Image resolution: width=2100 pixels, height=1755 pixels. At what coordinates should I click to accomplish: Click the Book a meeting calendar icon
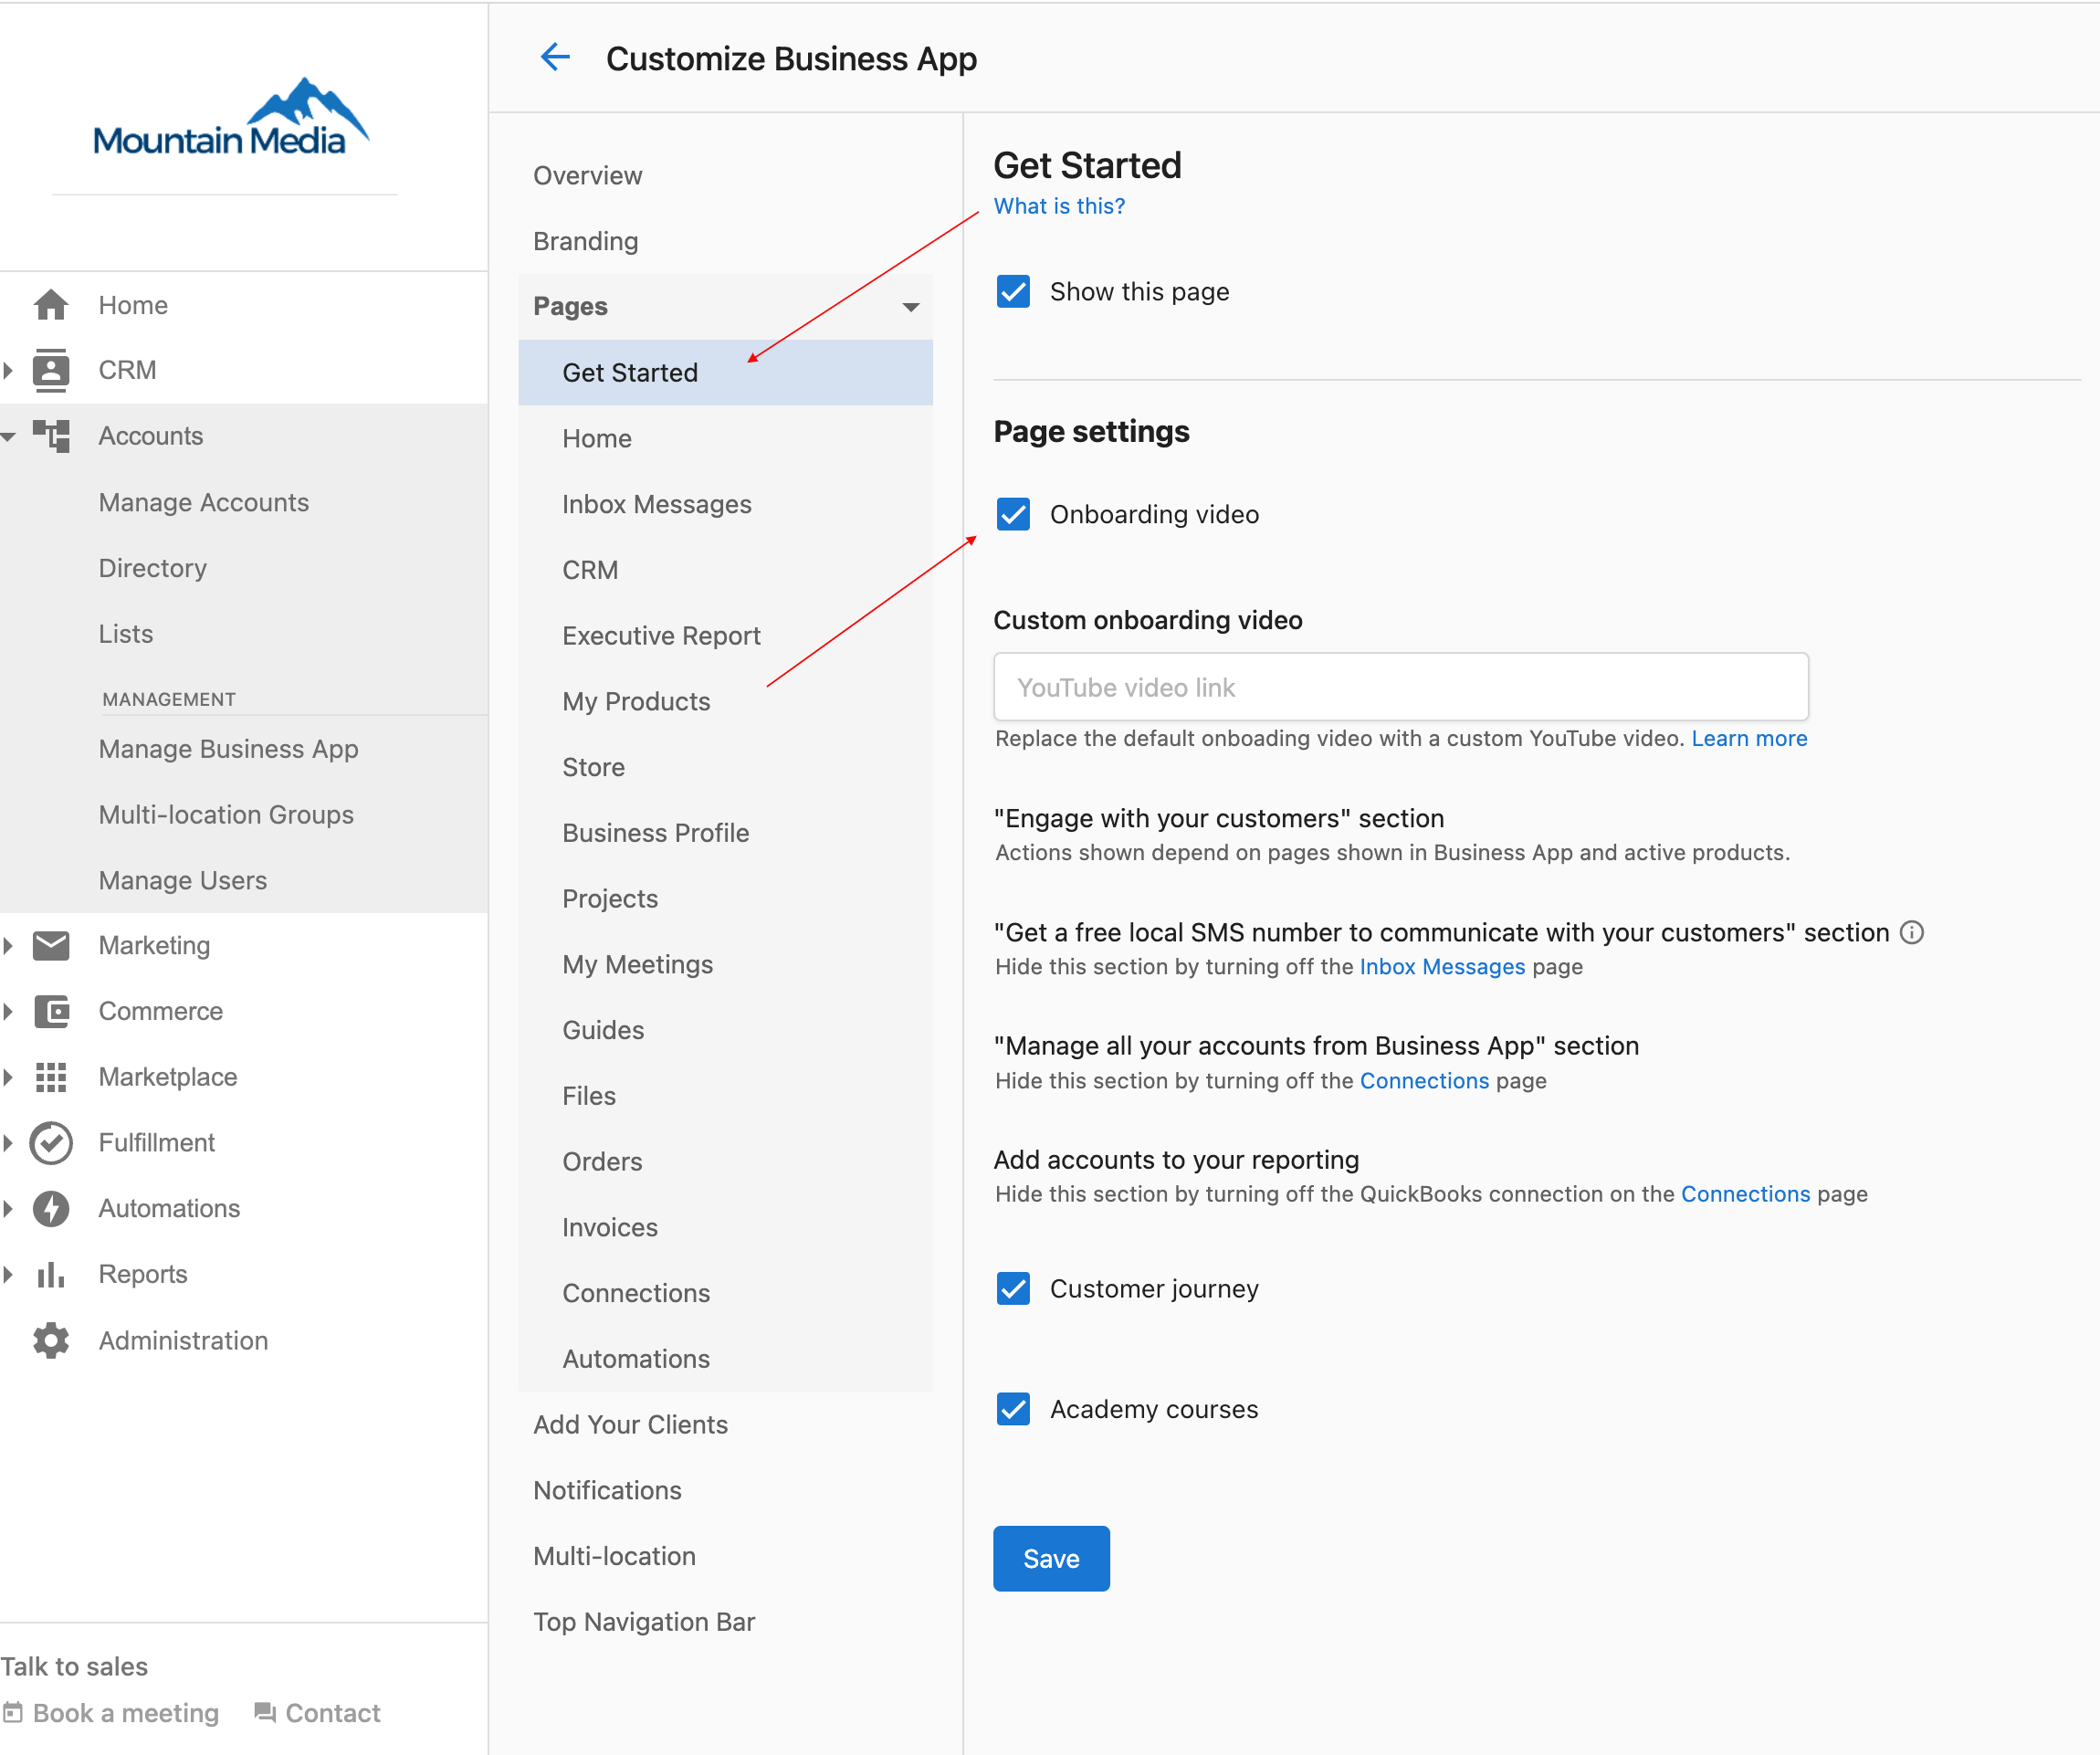click(12, 1713)
